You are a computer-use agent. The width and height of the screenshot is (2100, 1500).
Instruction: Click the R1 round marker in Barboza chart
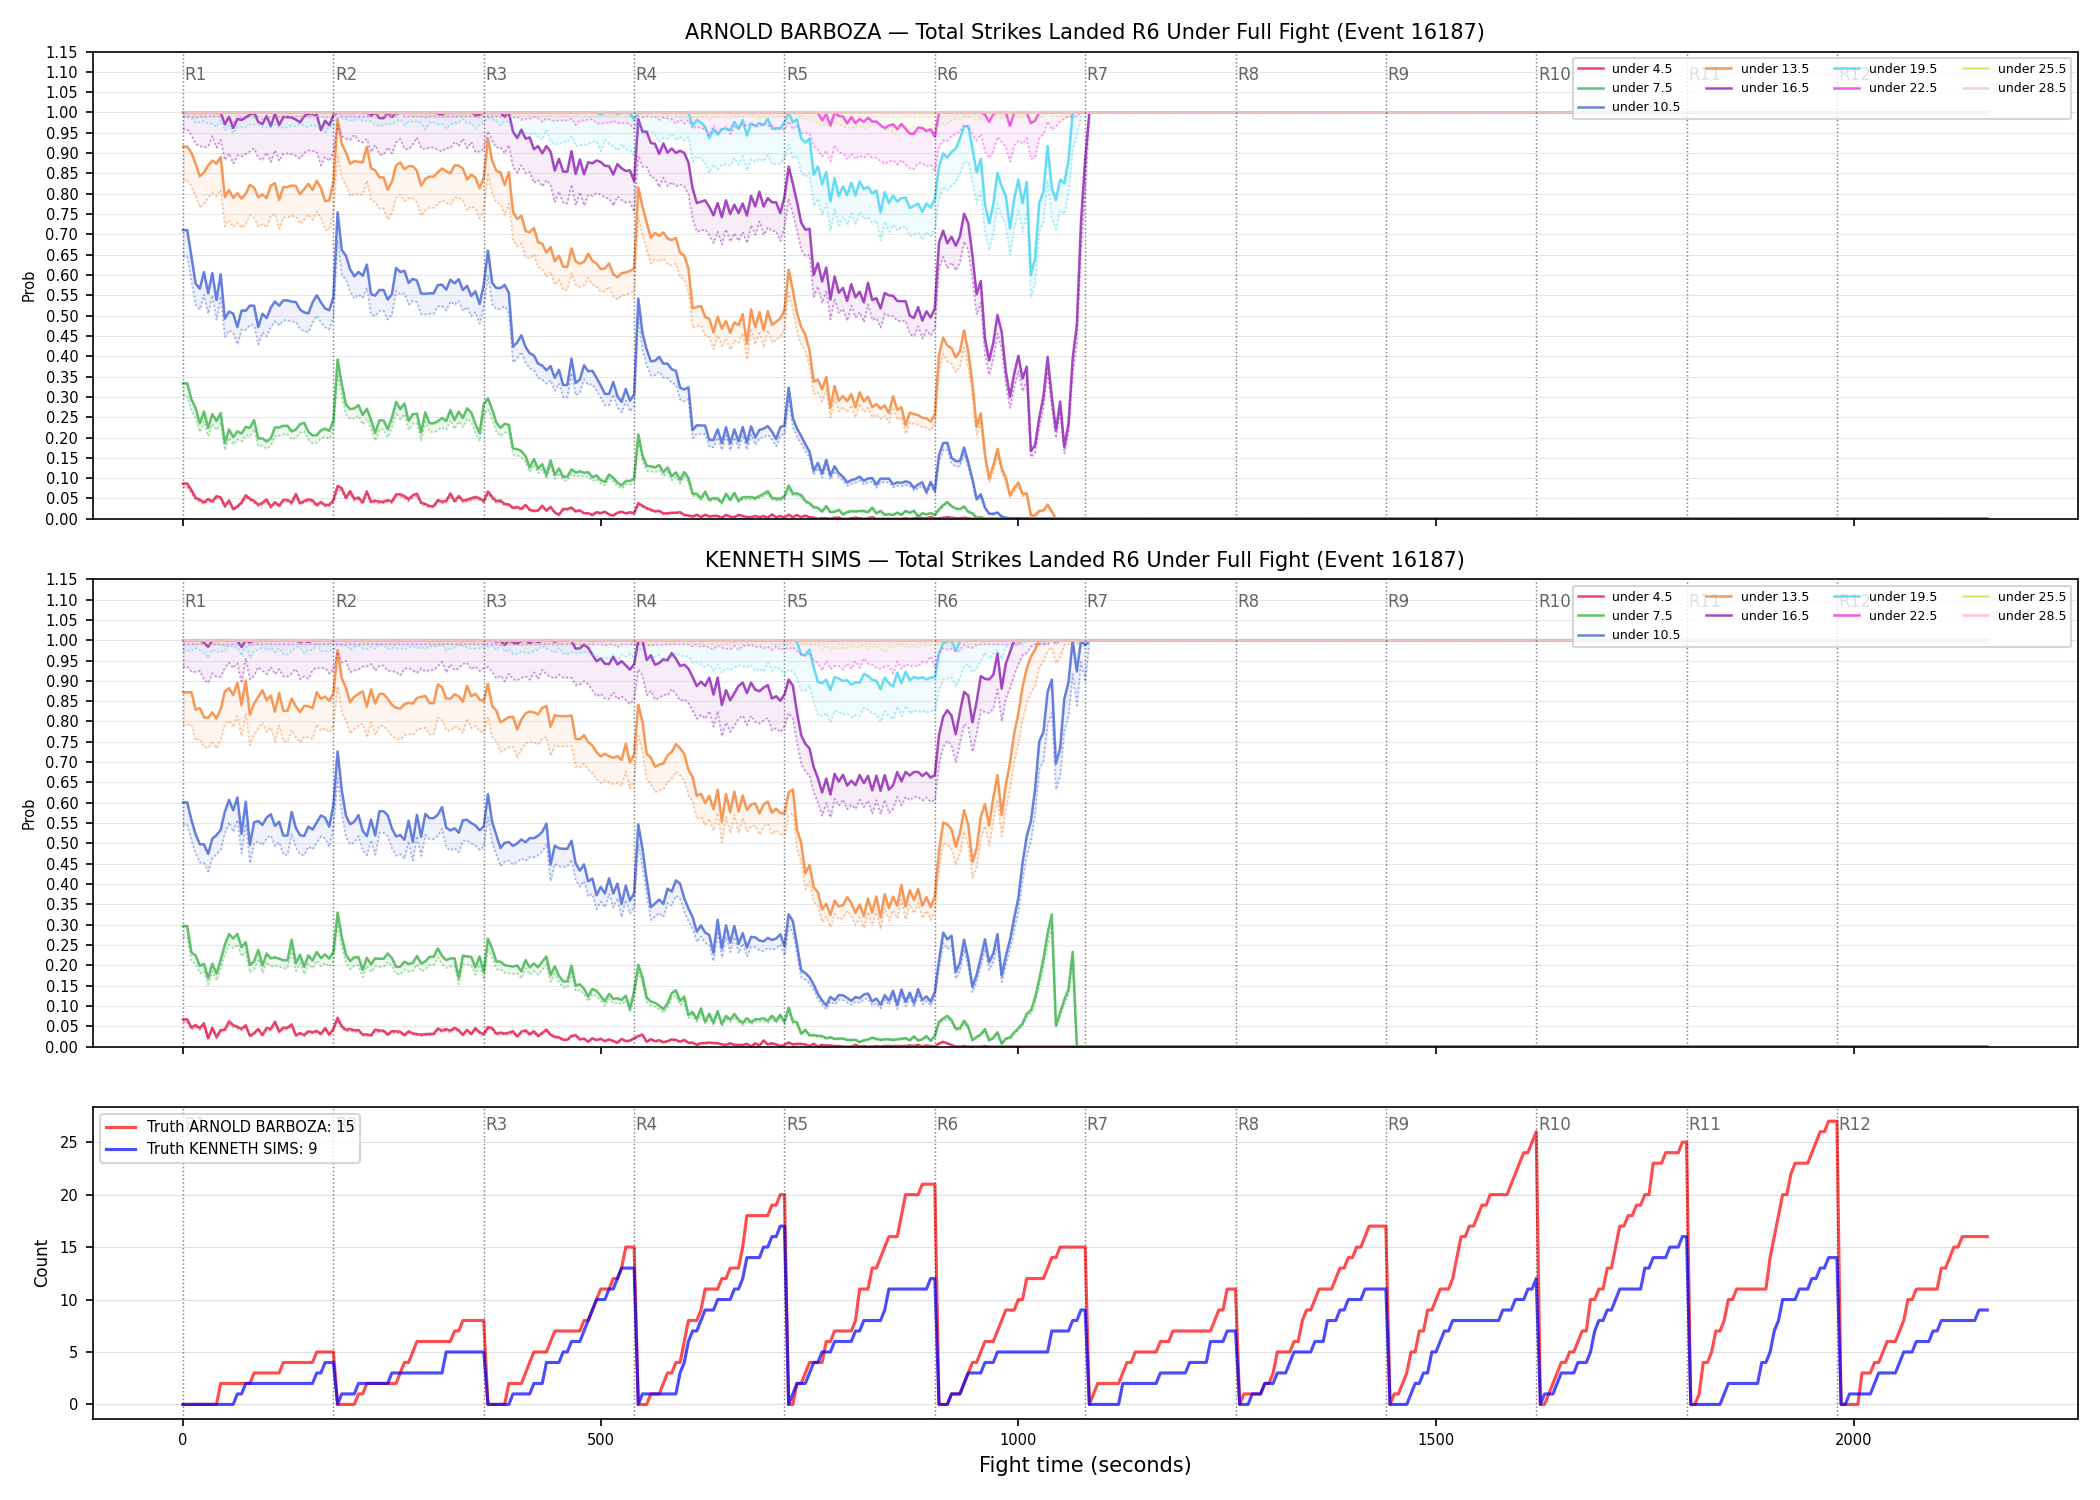[x=195, y=74]
